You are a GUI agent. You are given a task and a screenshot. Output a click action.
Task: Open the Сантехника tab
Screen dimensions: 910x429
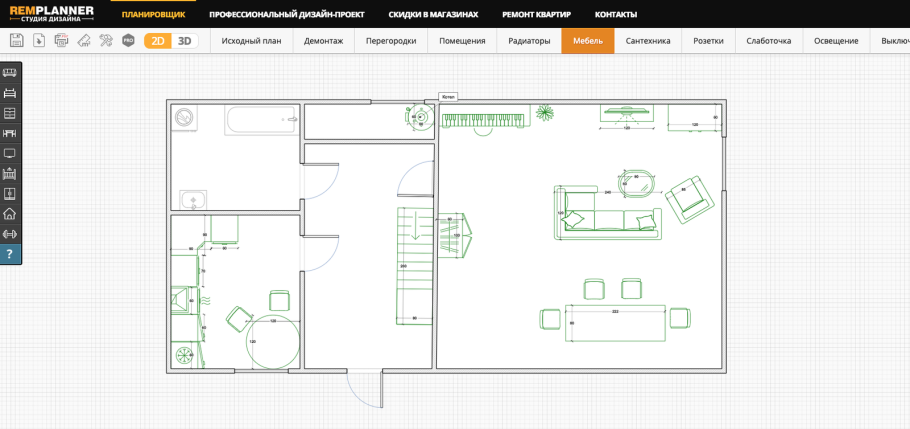[x=648, y=41]
